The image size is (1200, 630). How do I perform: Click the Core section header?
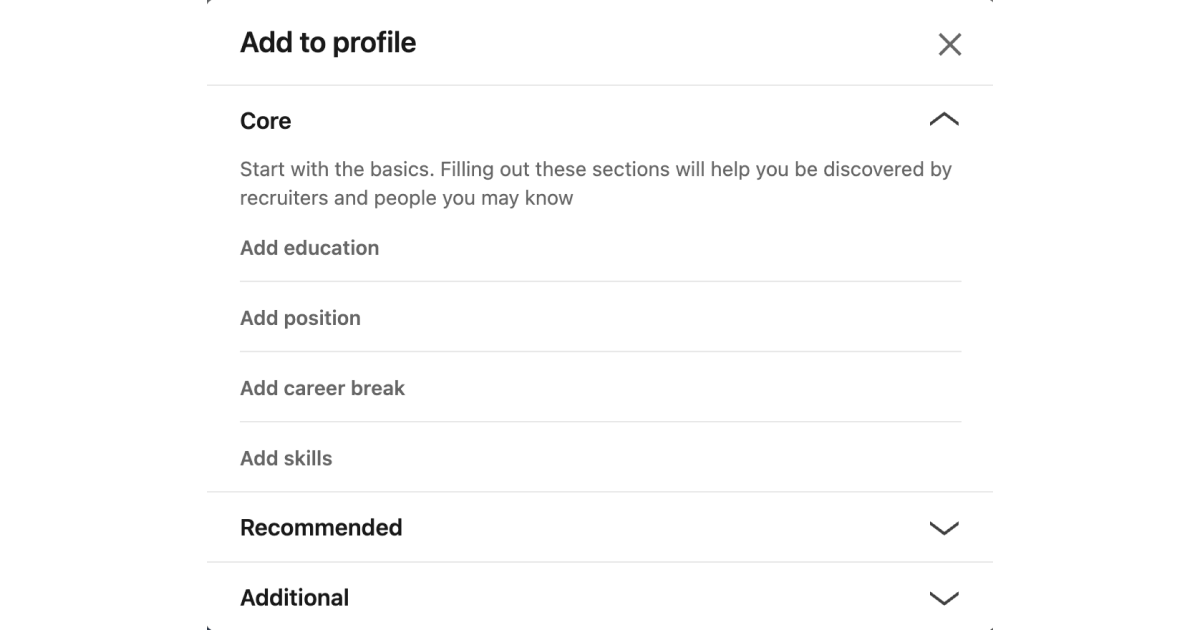pos(265,120)
